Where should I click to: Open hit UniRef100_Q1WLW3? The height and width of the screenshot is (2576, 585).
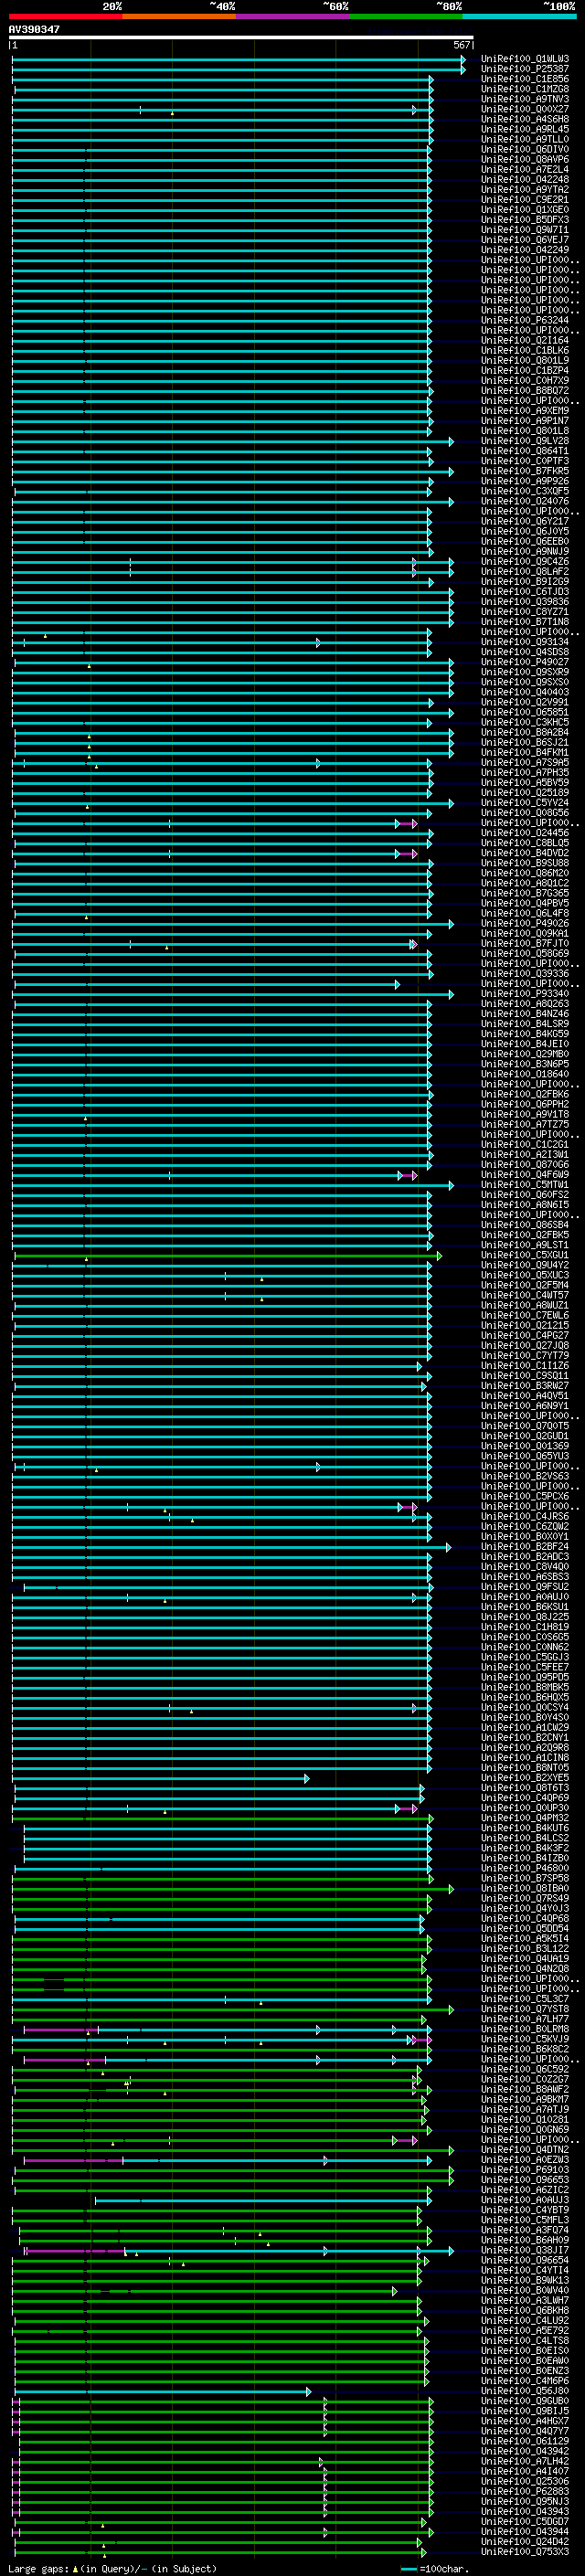point(524,59)
